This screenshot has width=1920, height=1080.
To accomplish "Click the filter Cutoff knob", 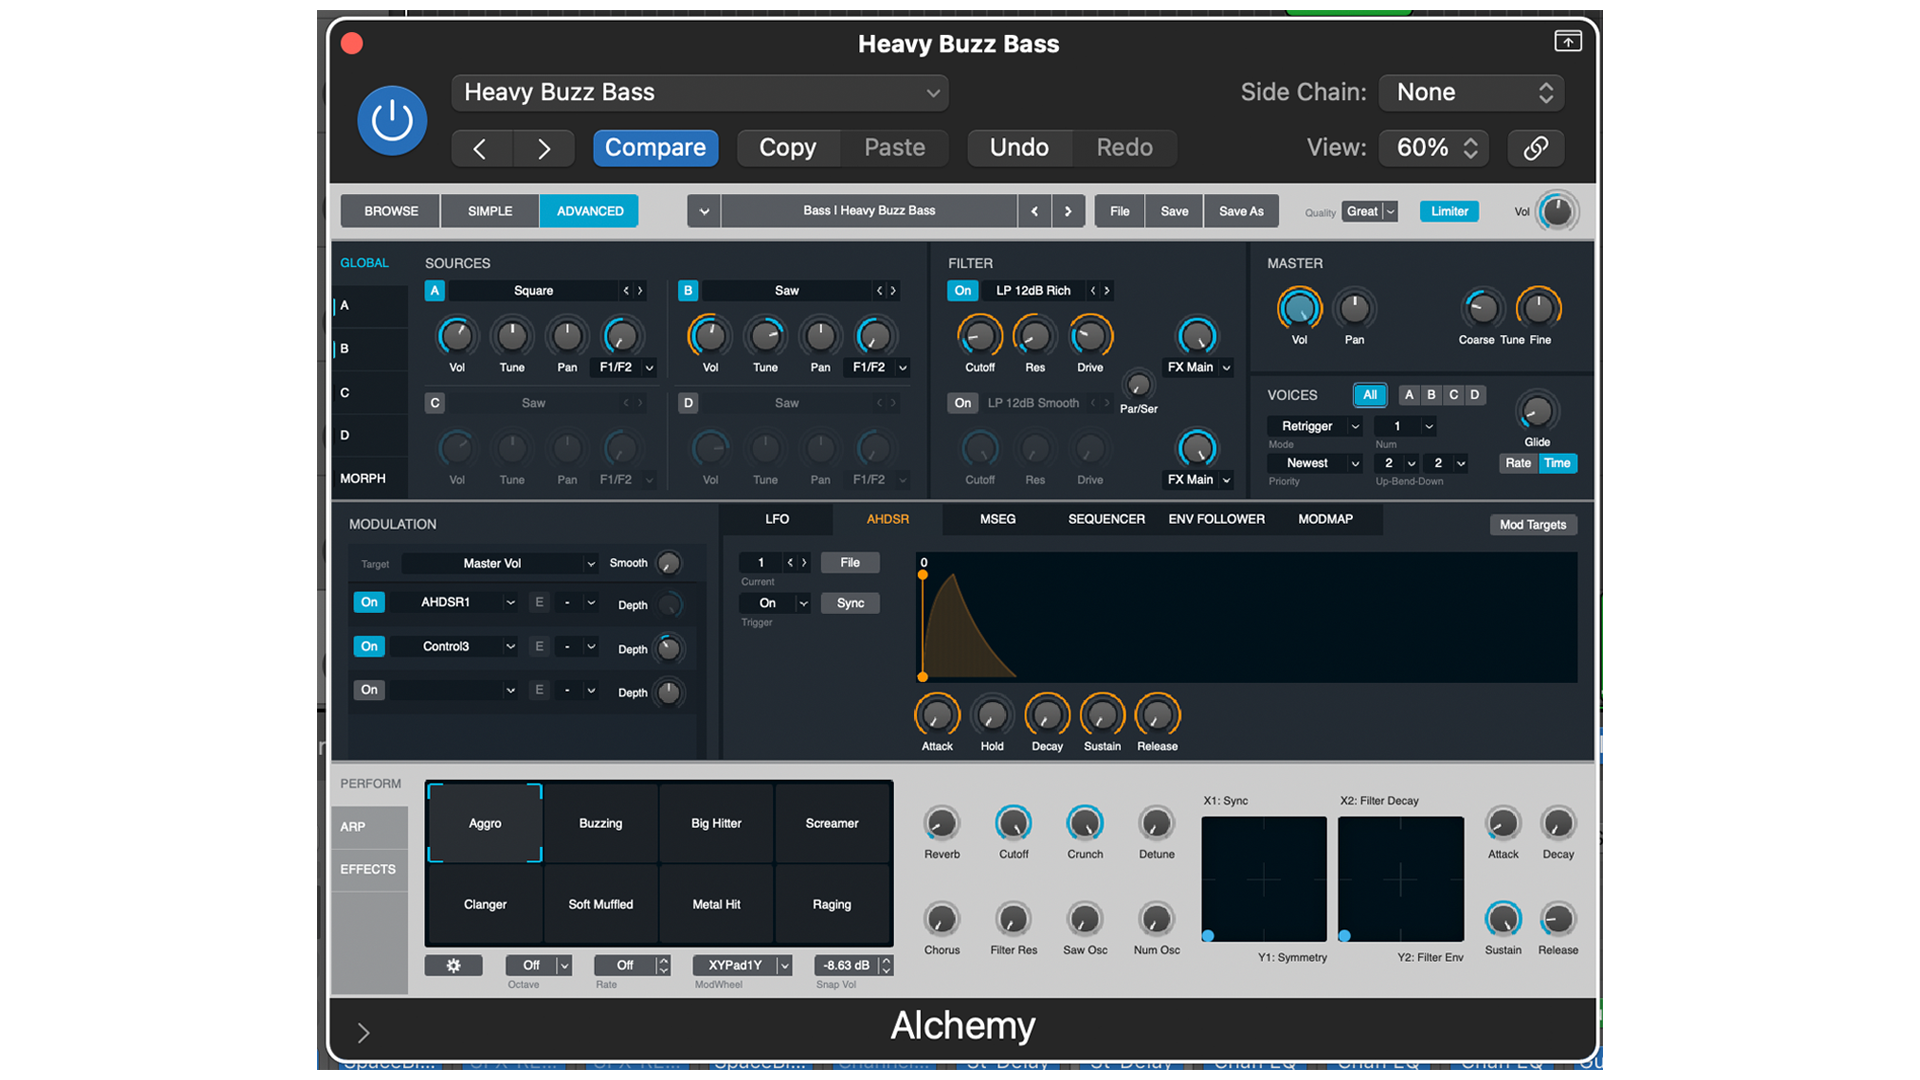I will click(979, 337).
